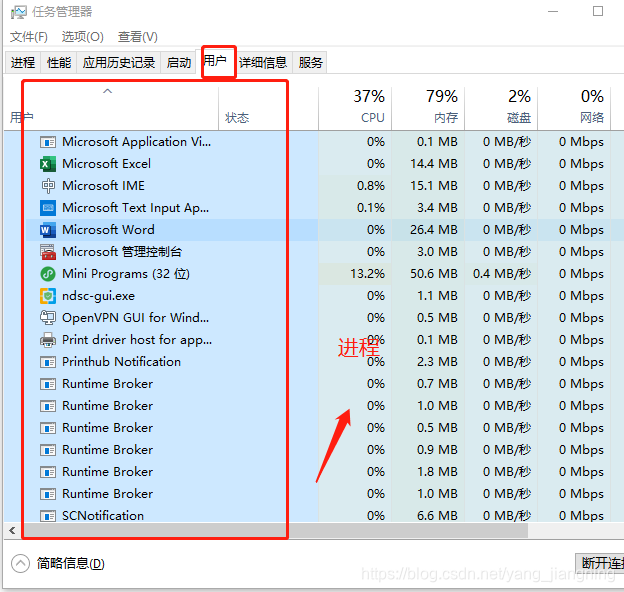Open the 查看(V) menu

click(x=138, y=37)
